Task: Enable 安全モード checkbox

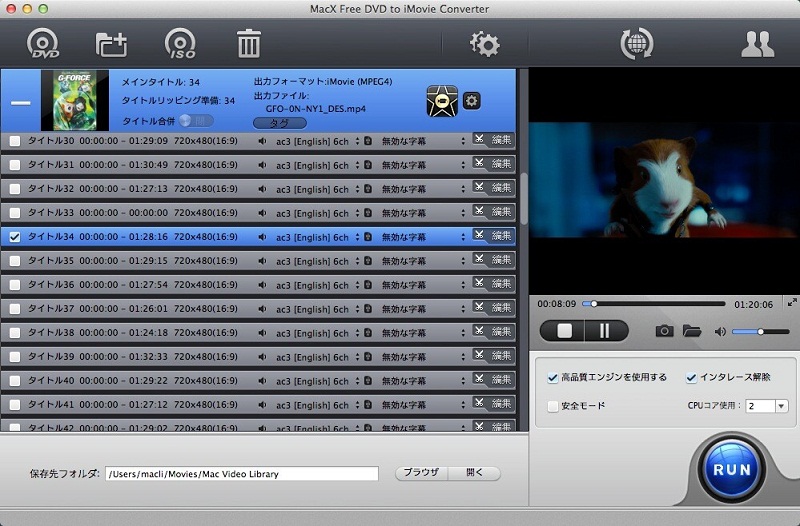Action: (x=553, y=406)
